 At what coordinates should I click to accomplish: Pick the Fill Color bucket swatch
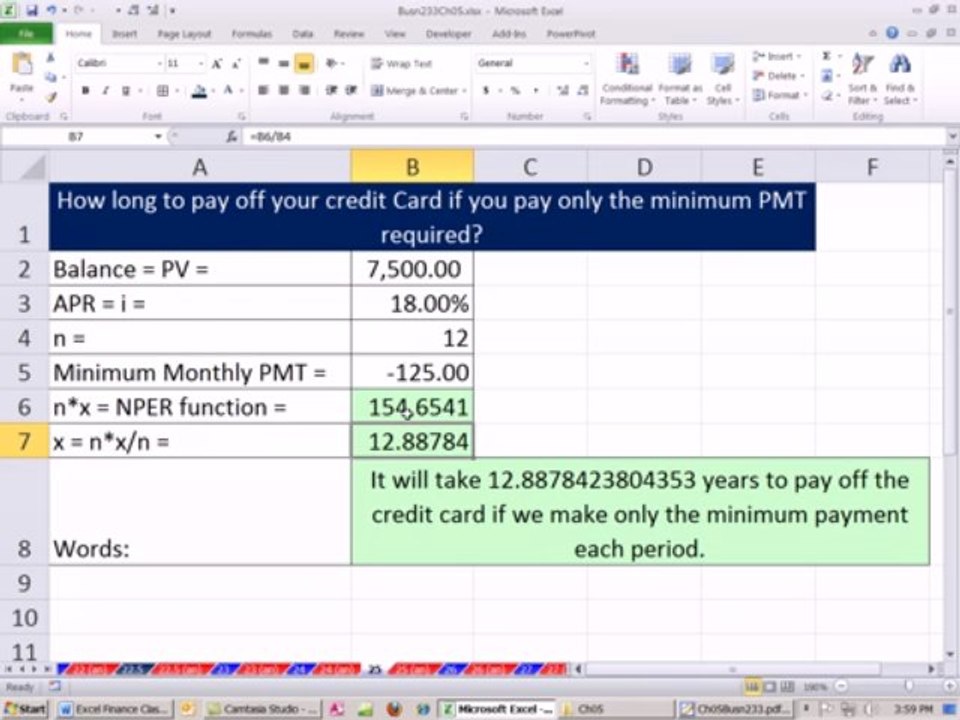point(199,91)
